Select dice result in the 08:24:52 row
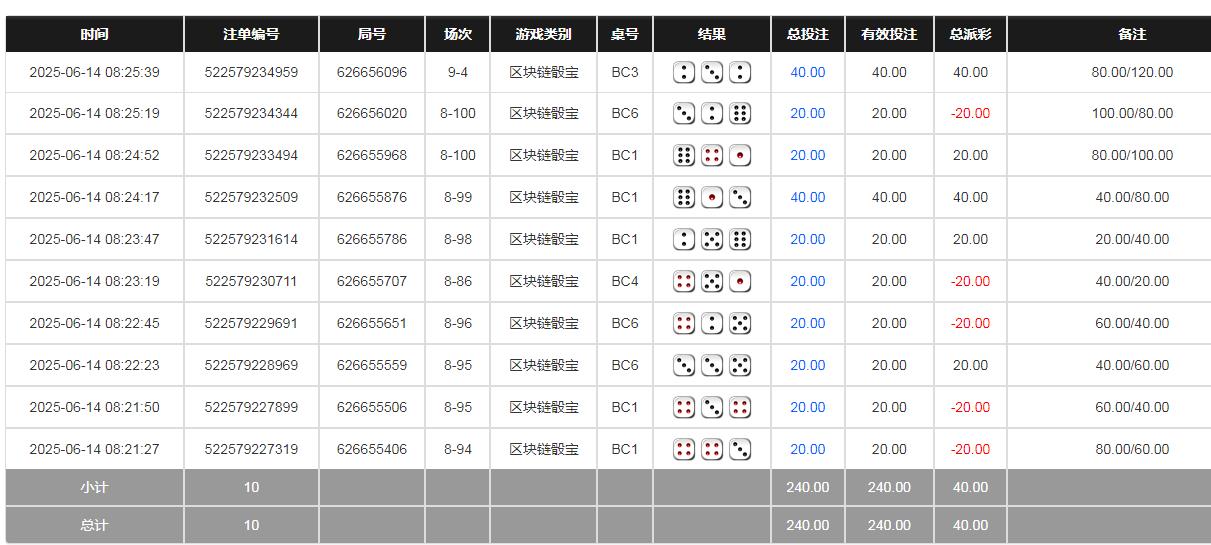 [x=712, y=156]
